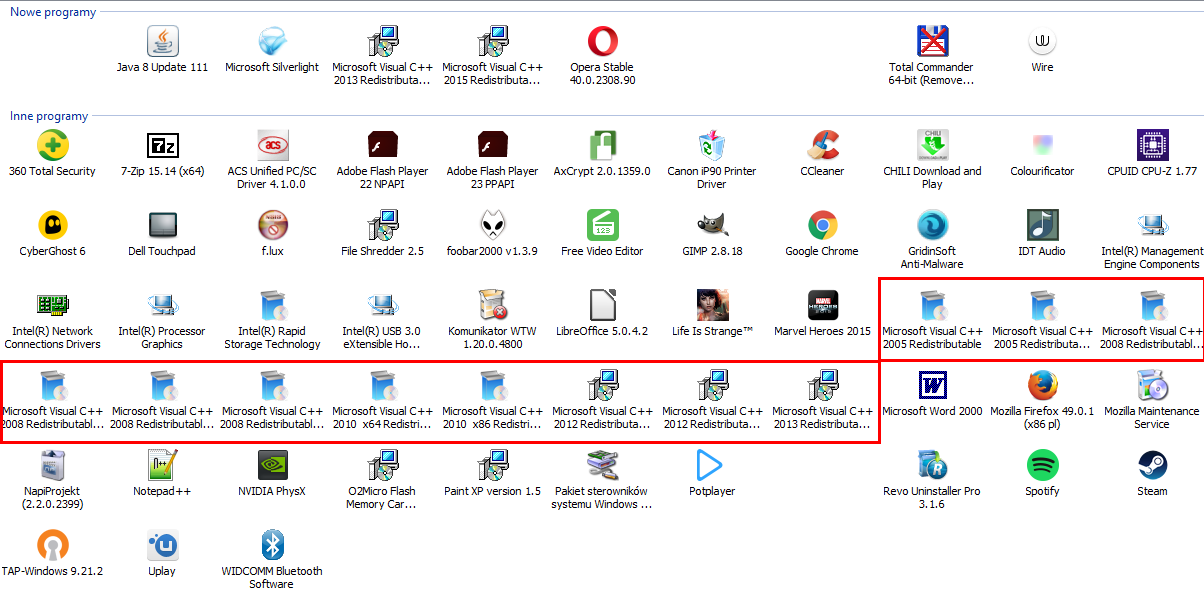Collapse the 'Nowe programy' group header
This screenshot has height=601, width=1204.
(53, 12)
